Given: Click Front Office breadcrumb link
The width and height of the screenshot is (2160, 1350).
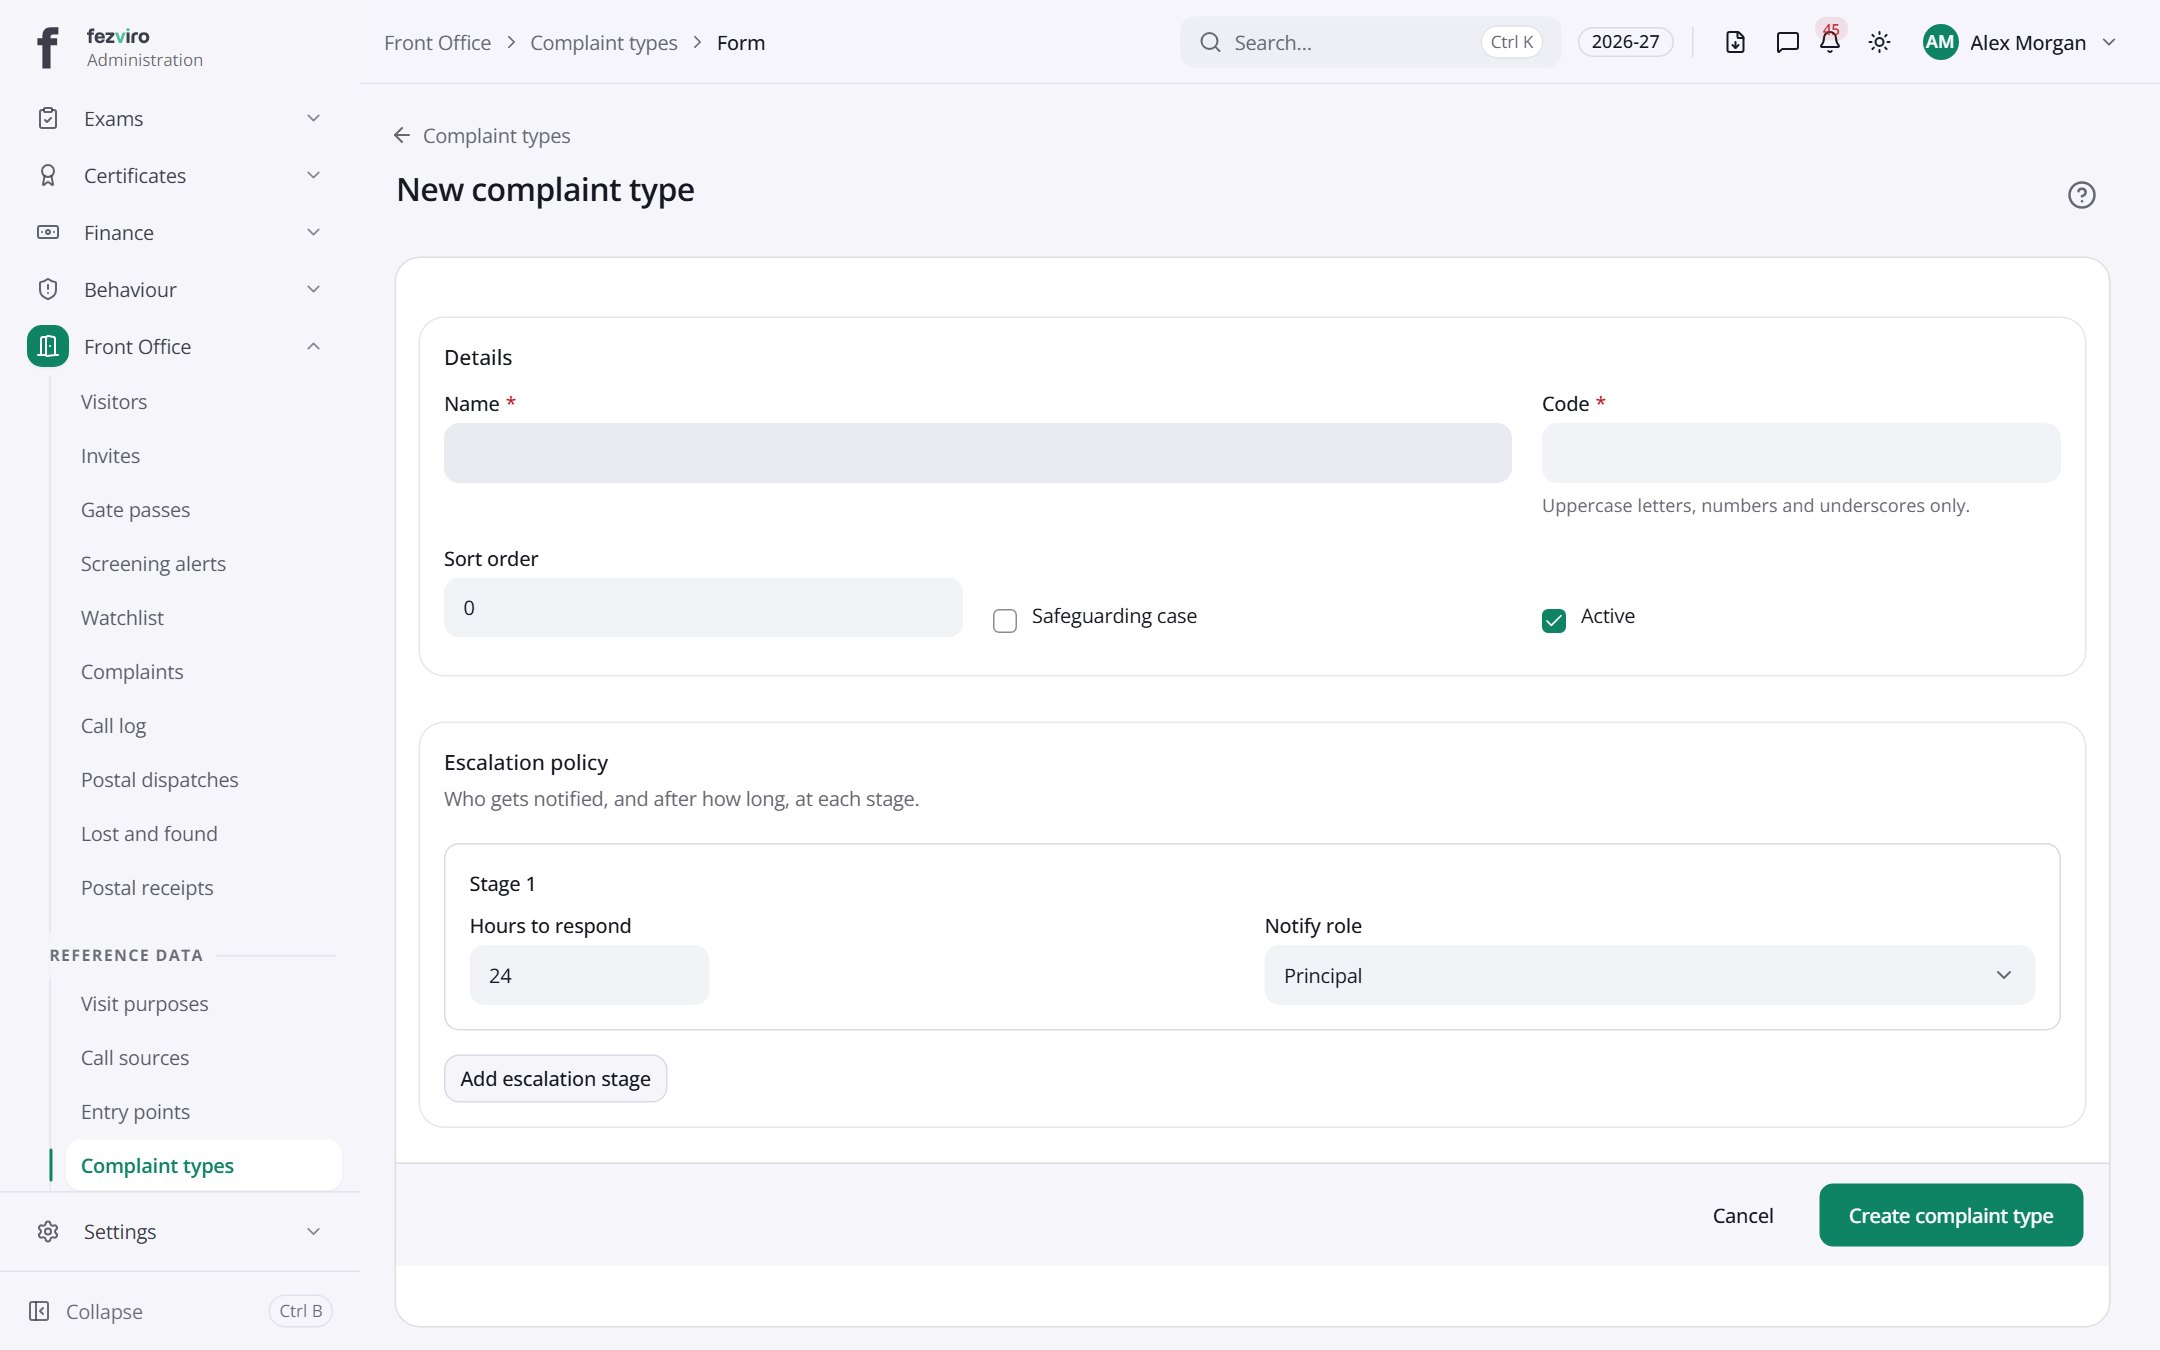Looking at the screenshot, I should (x=437, y=42).
